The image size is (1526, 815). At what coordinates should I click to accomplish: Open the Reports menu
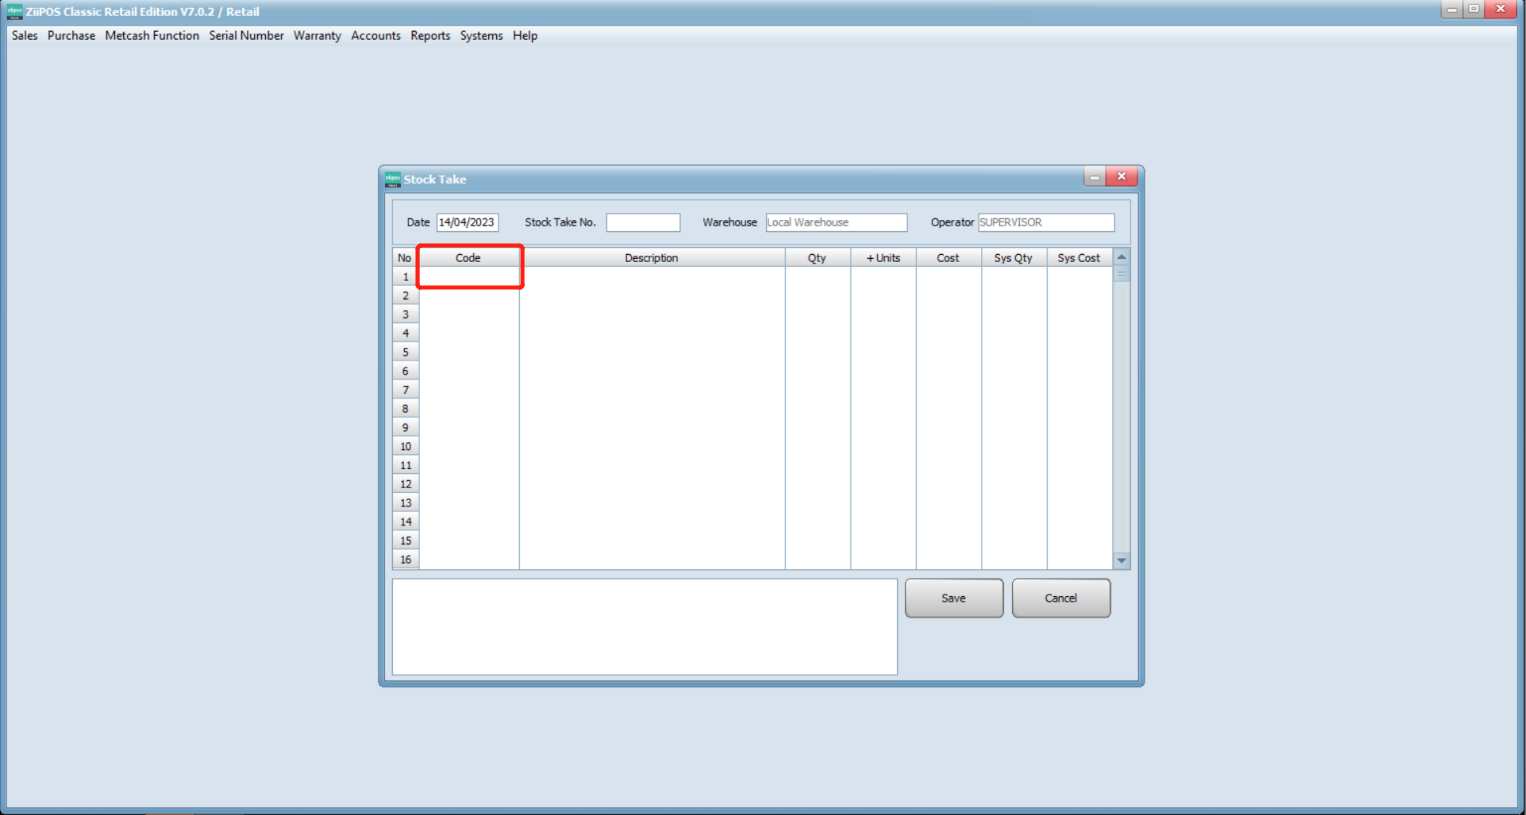[x=430, y=35]
